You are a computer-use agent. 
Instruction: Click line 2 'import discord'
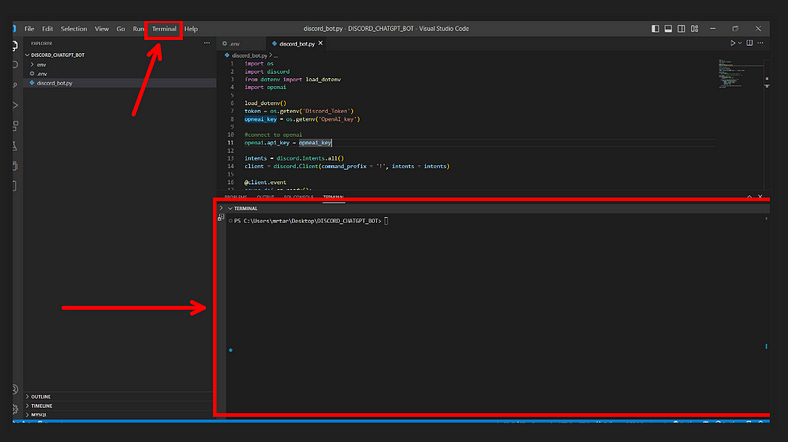point(267,72)
